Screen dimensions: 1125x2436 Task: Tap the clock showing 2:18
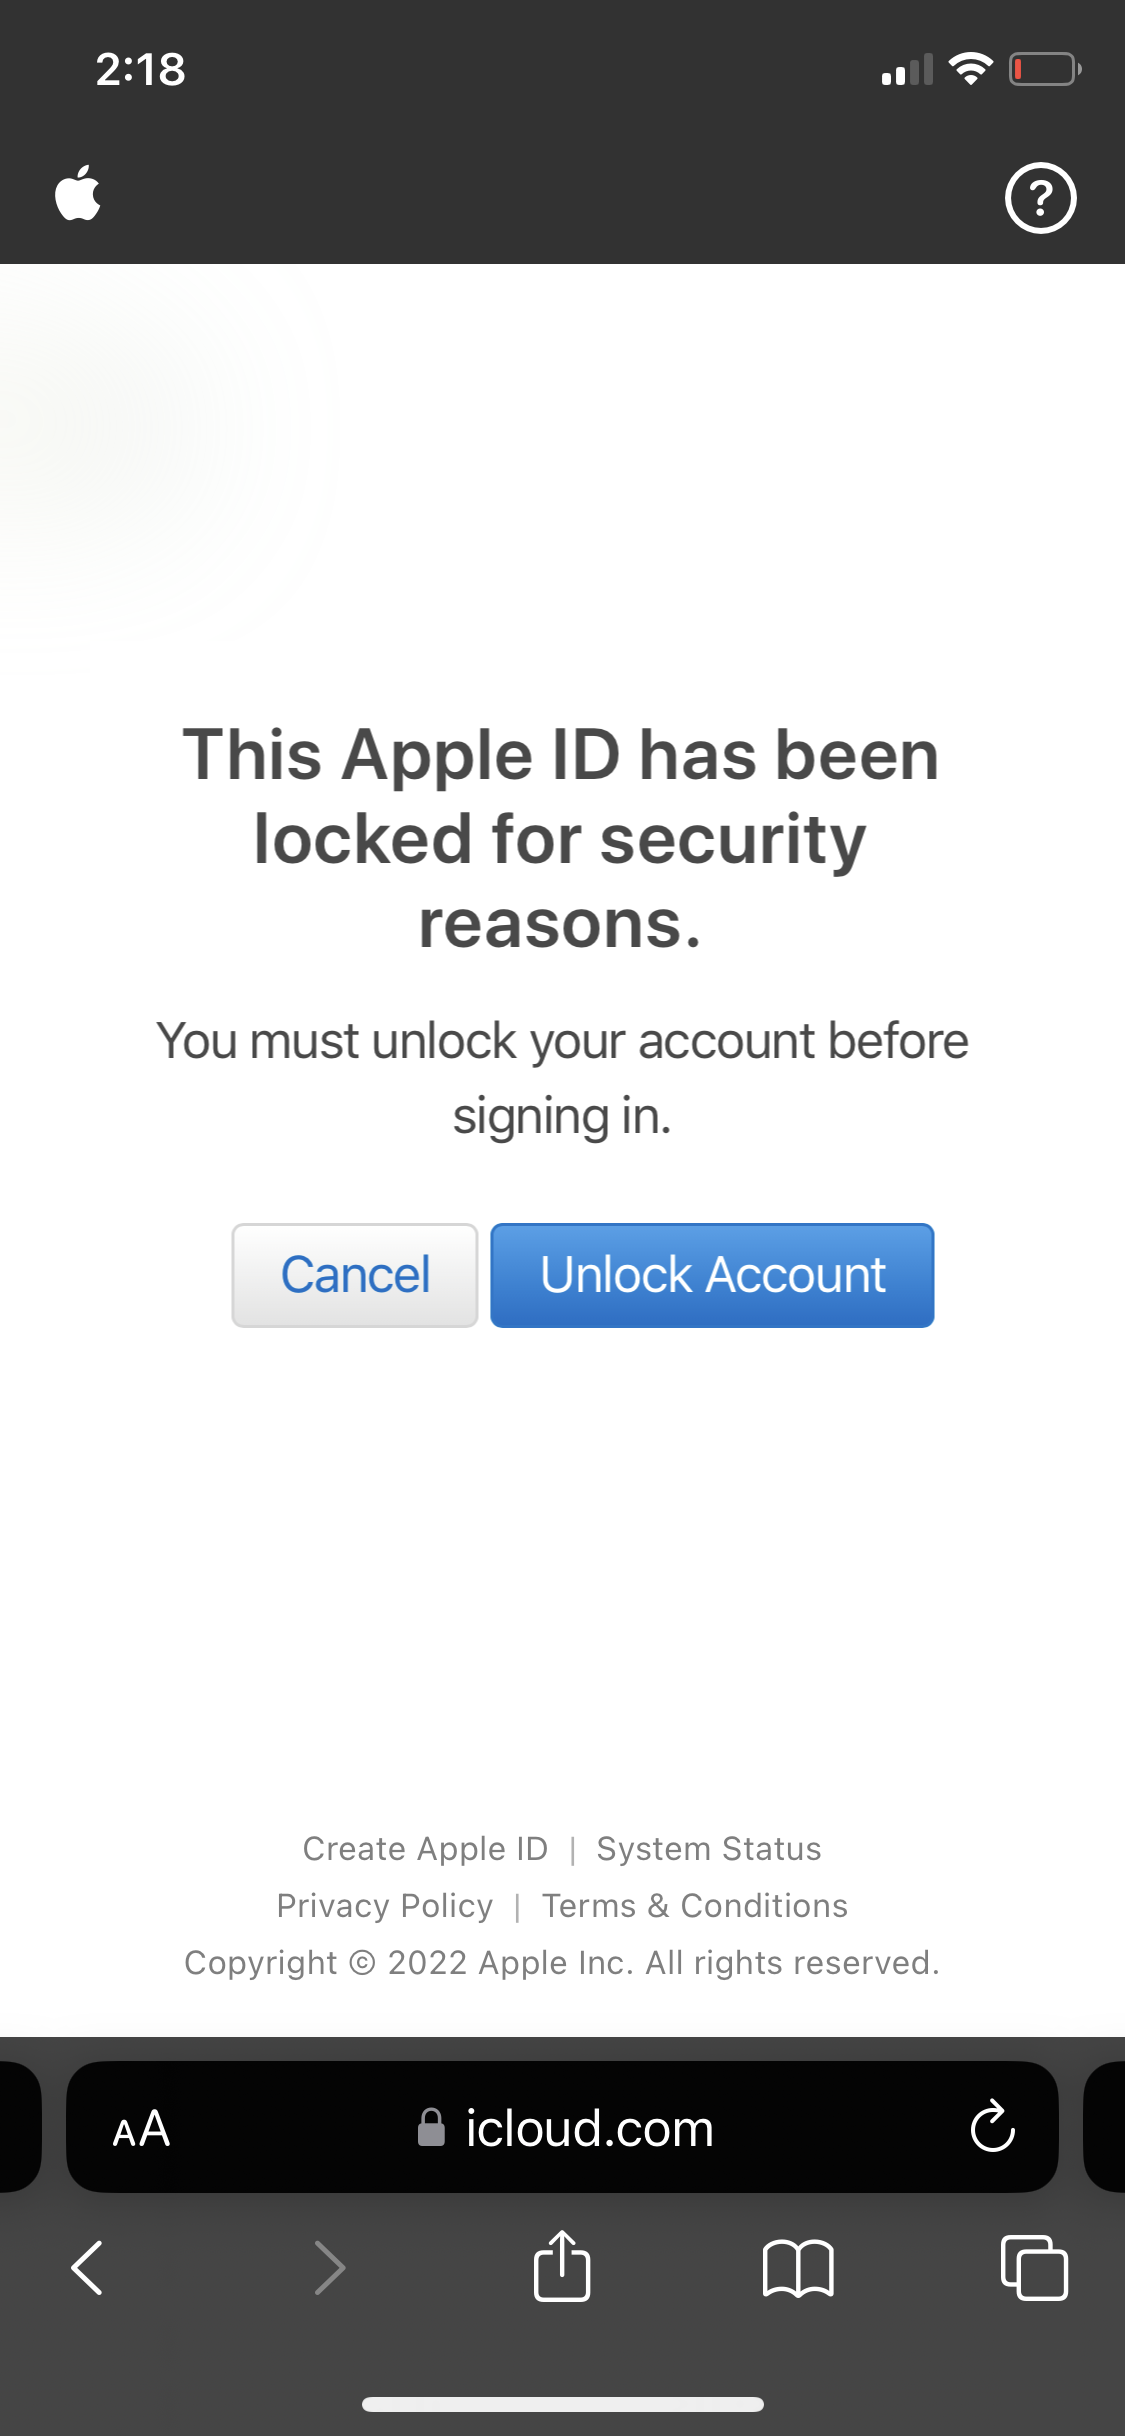click(x=139, y=70)
